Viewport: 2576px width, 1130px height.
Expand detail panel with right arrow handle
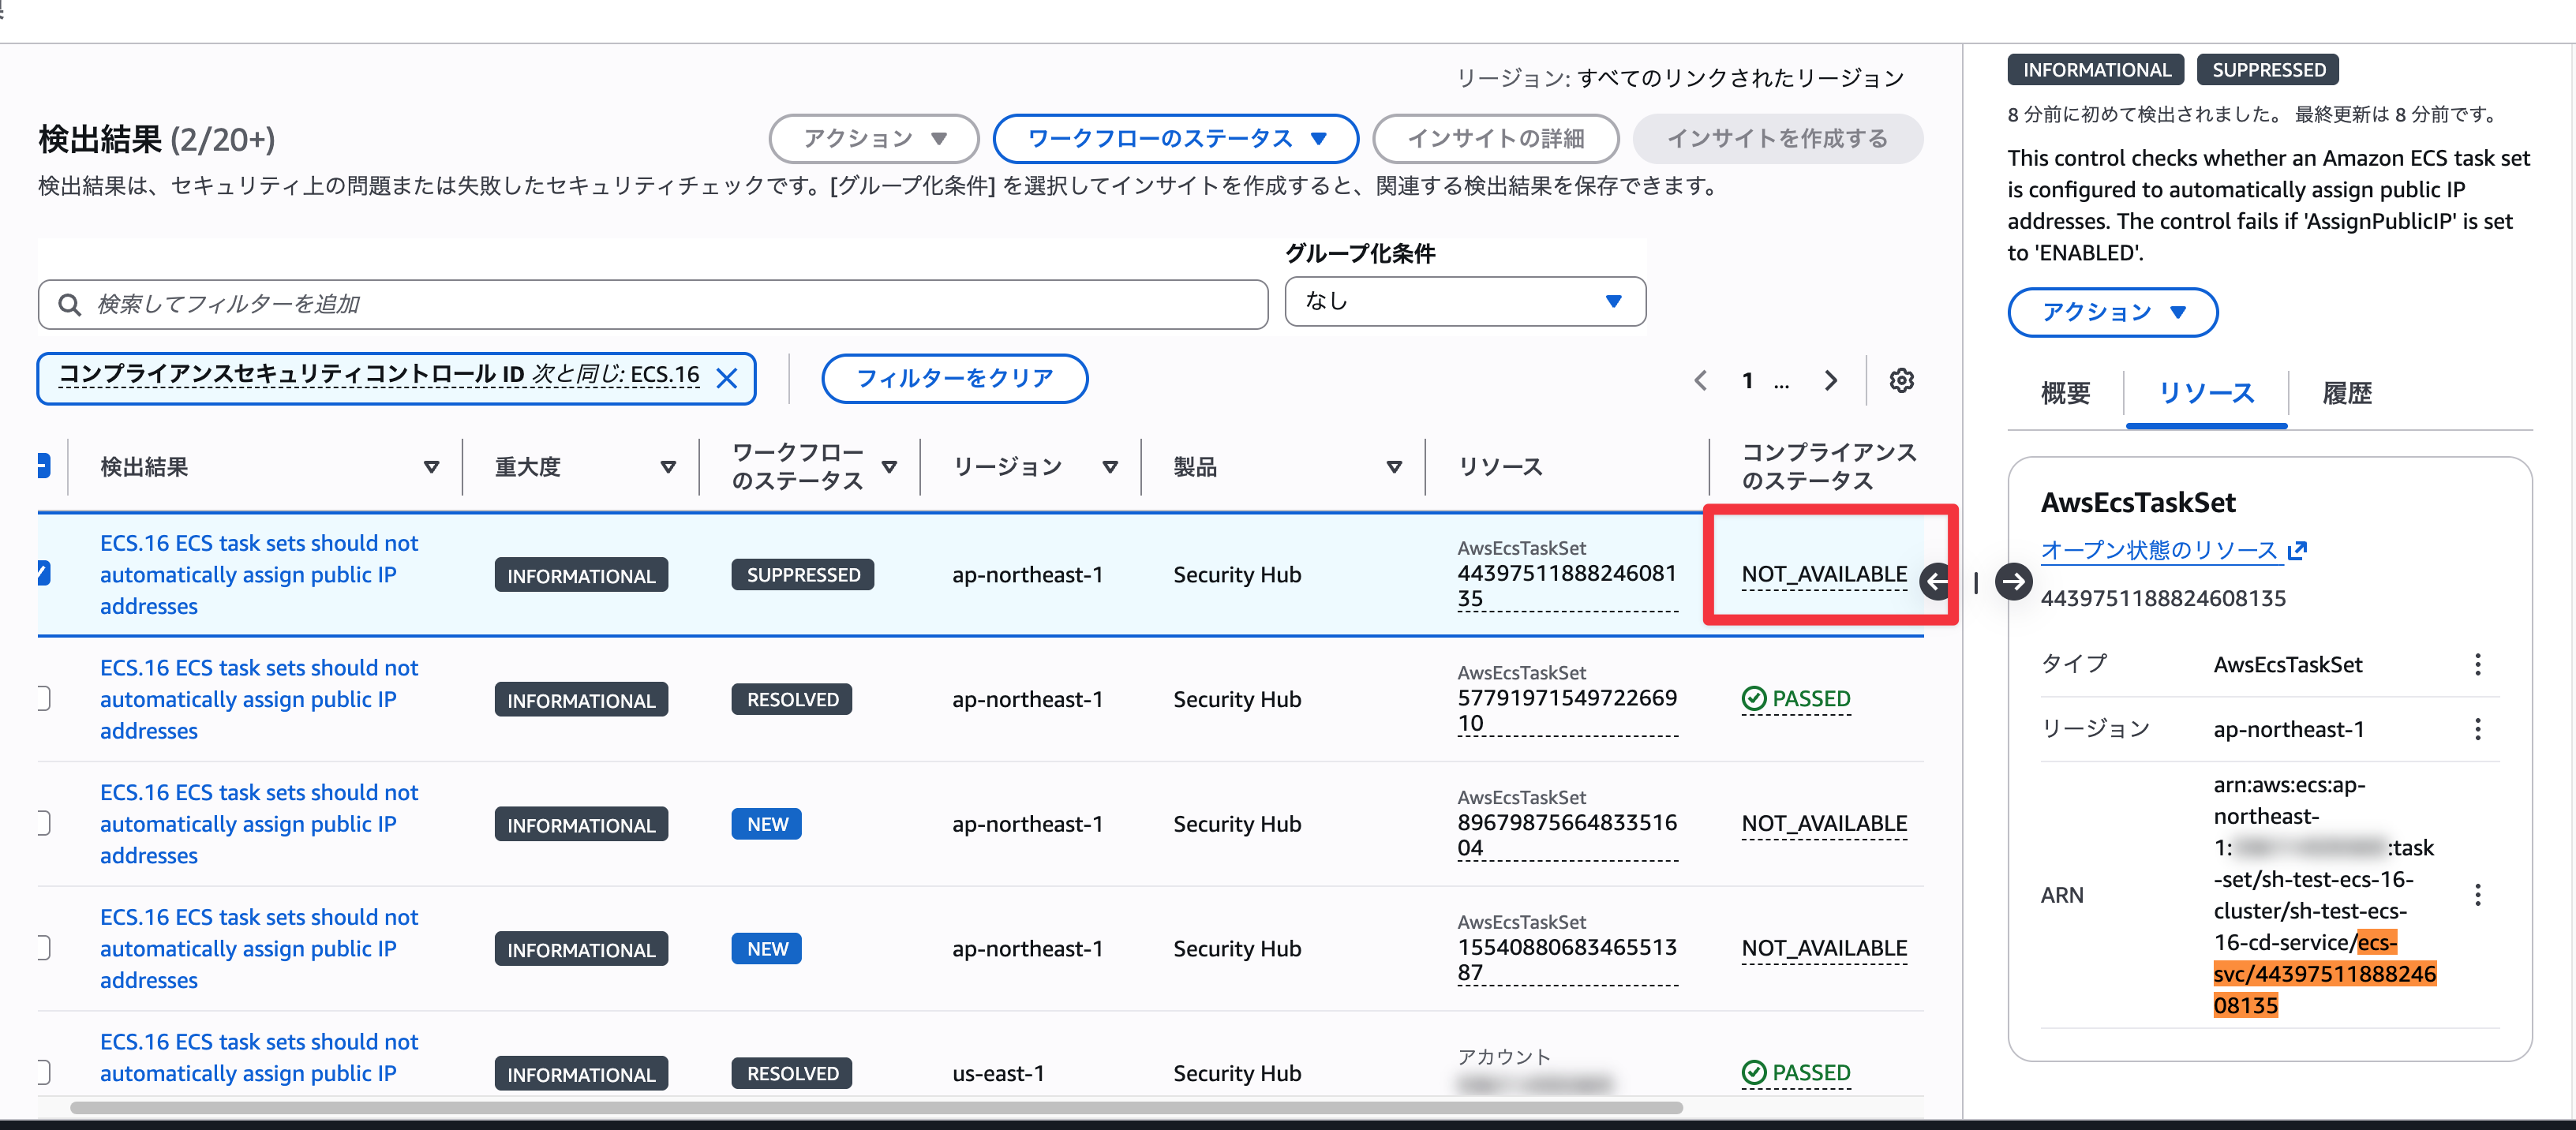(2014, 581)
